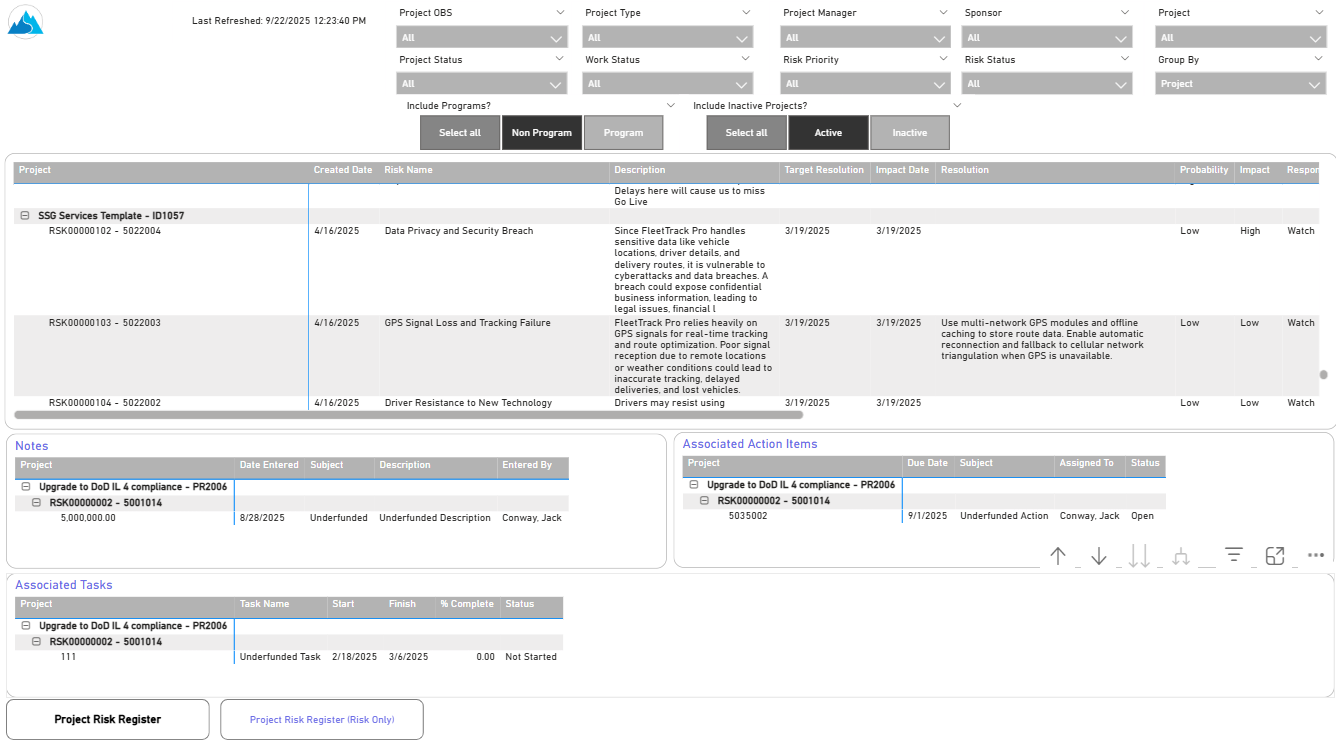Click Select all under Include Inactive Projects

click(x=746, y=133)
